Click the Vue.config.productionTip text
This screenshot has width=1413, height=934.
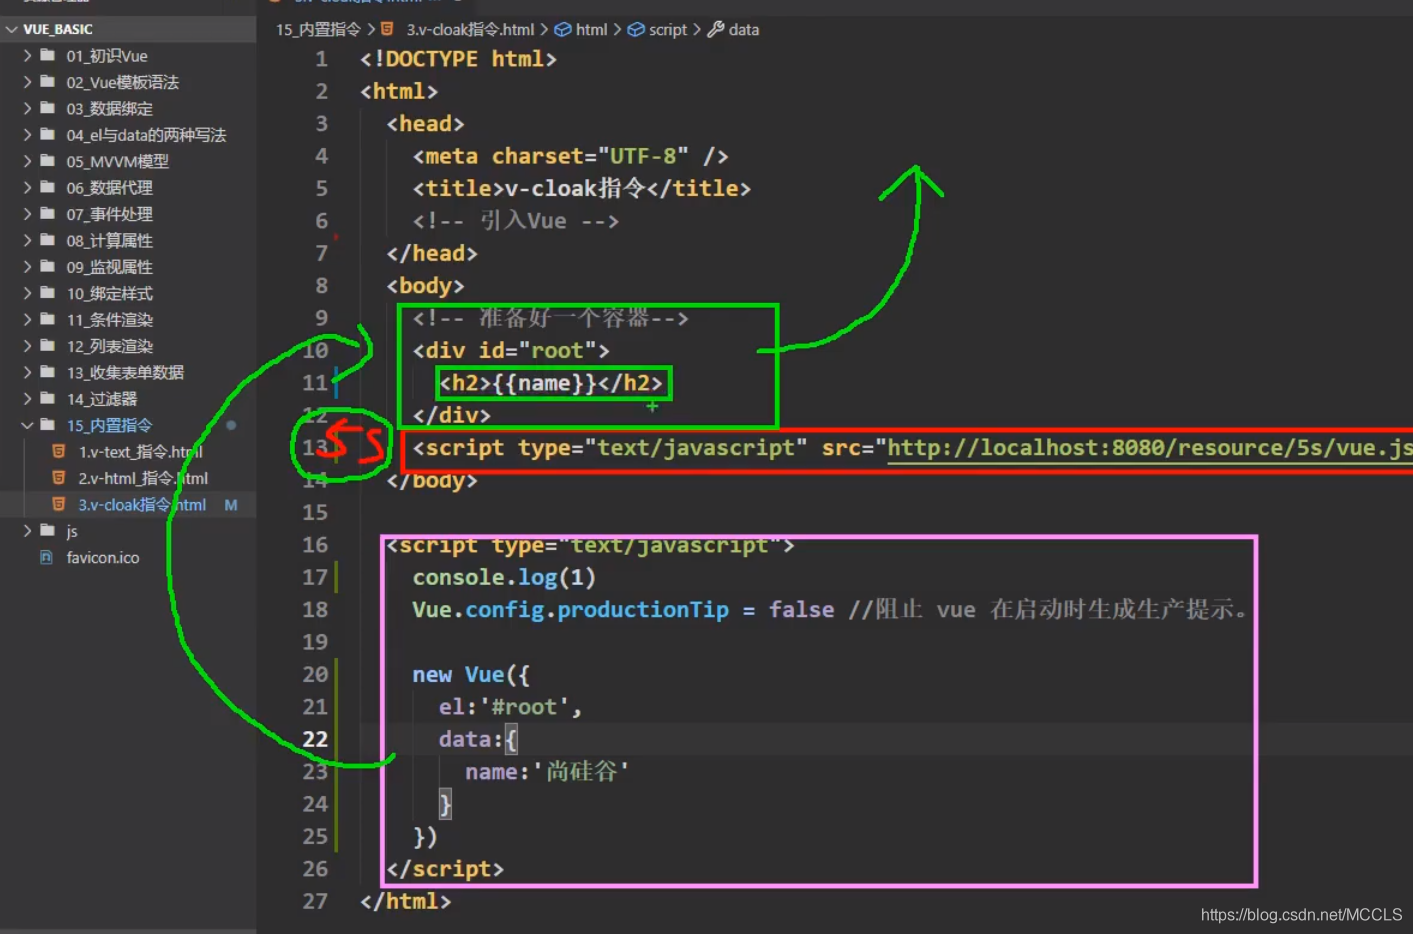coord(570,610)
